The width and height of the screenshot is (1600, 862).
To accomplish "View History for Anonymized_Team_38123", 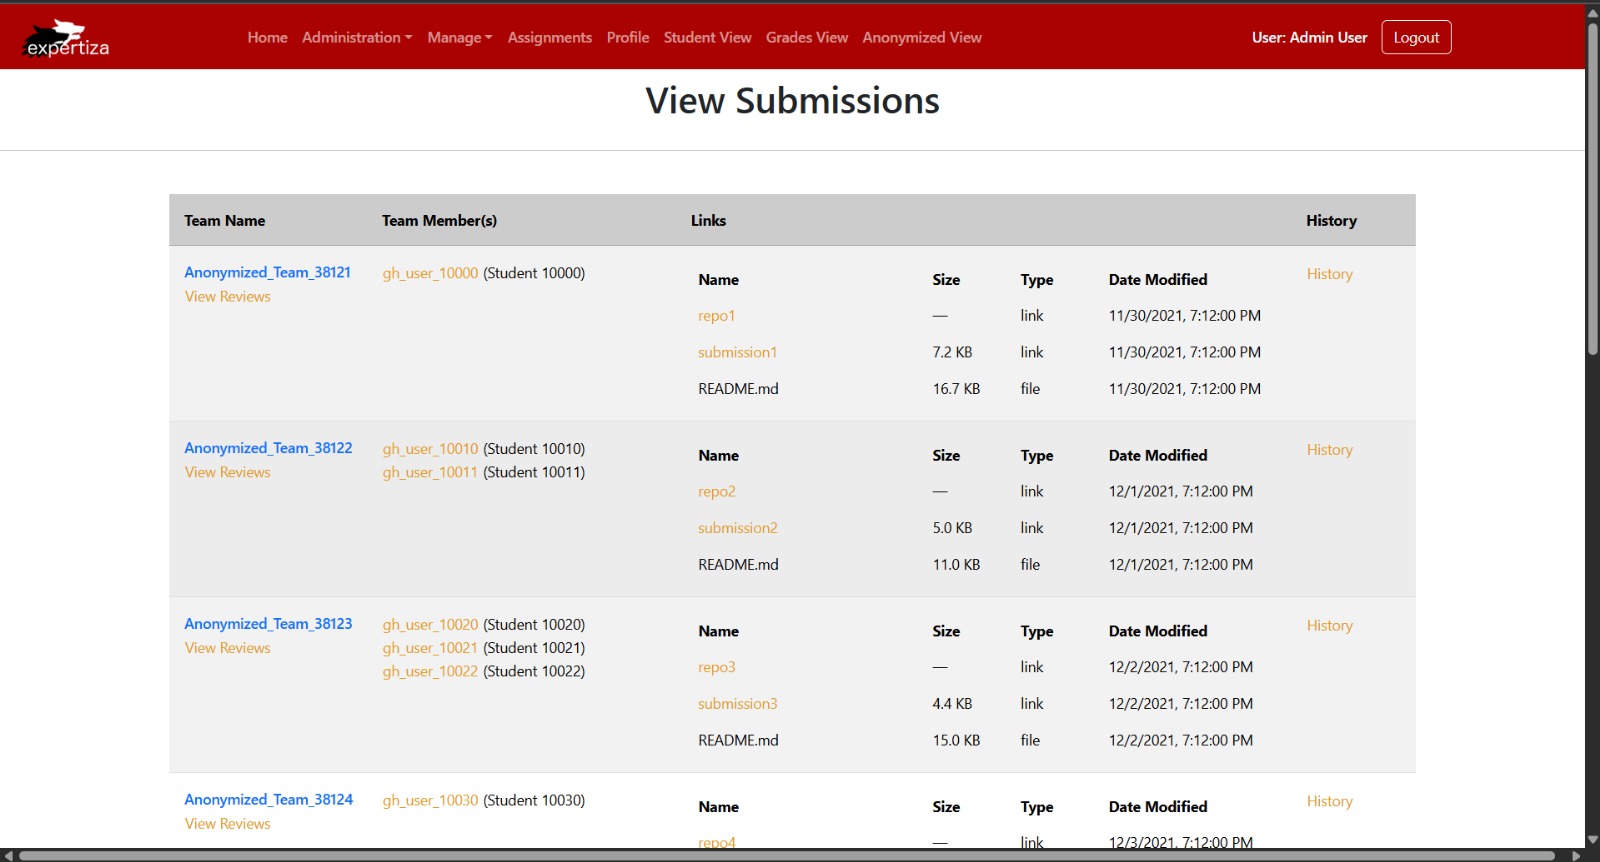I will coord(1329,626).
